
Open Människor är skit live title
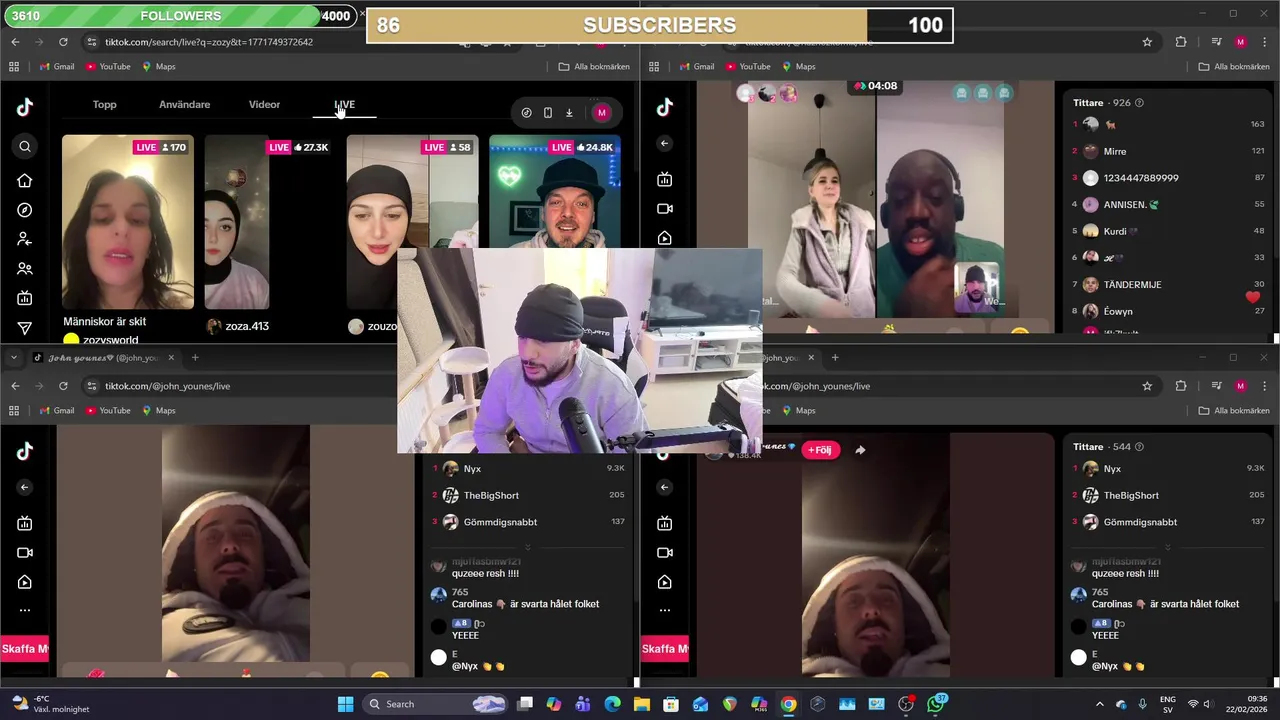[104, 322]
